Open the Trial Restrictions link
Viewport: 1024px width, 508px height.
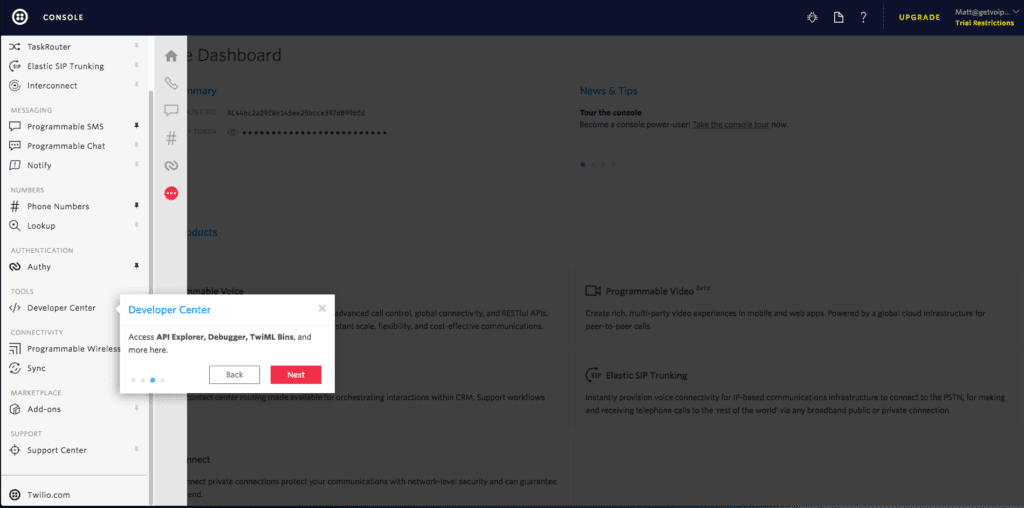985,24
